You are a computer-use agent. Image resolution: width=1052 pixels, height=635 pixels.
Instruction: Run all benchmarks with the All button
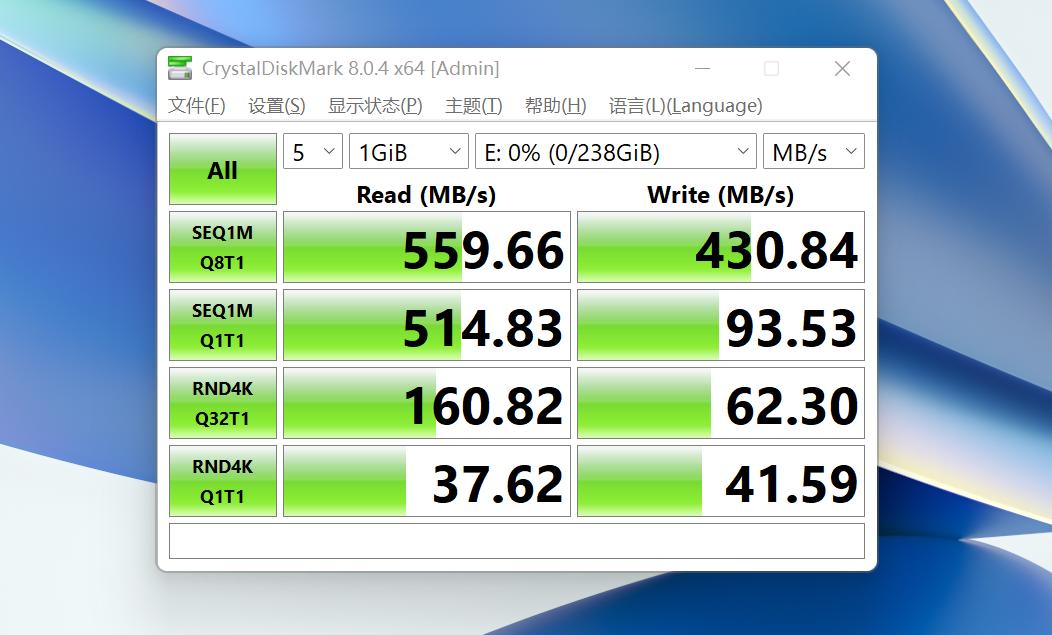click(x=223, y=169)
